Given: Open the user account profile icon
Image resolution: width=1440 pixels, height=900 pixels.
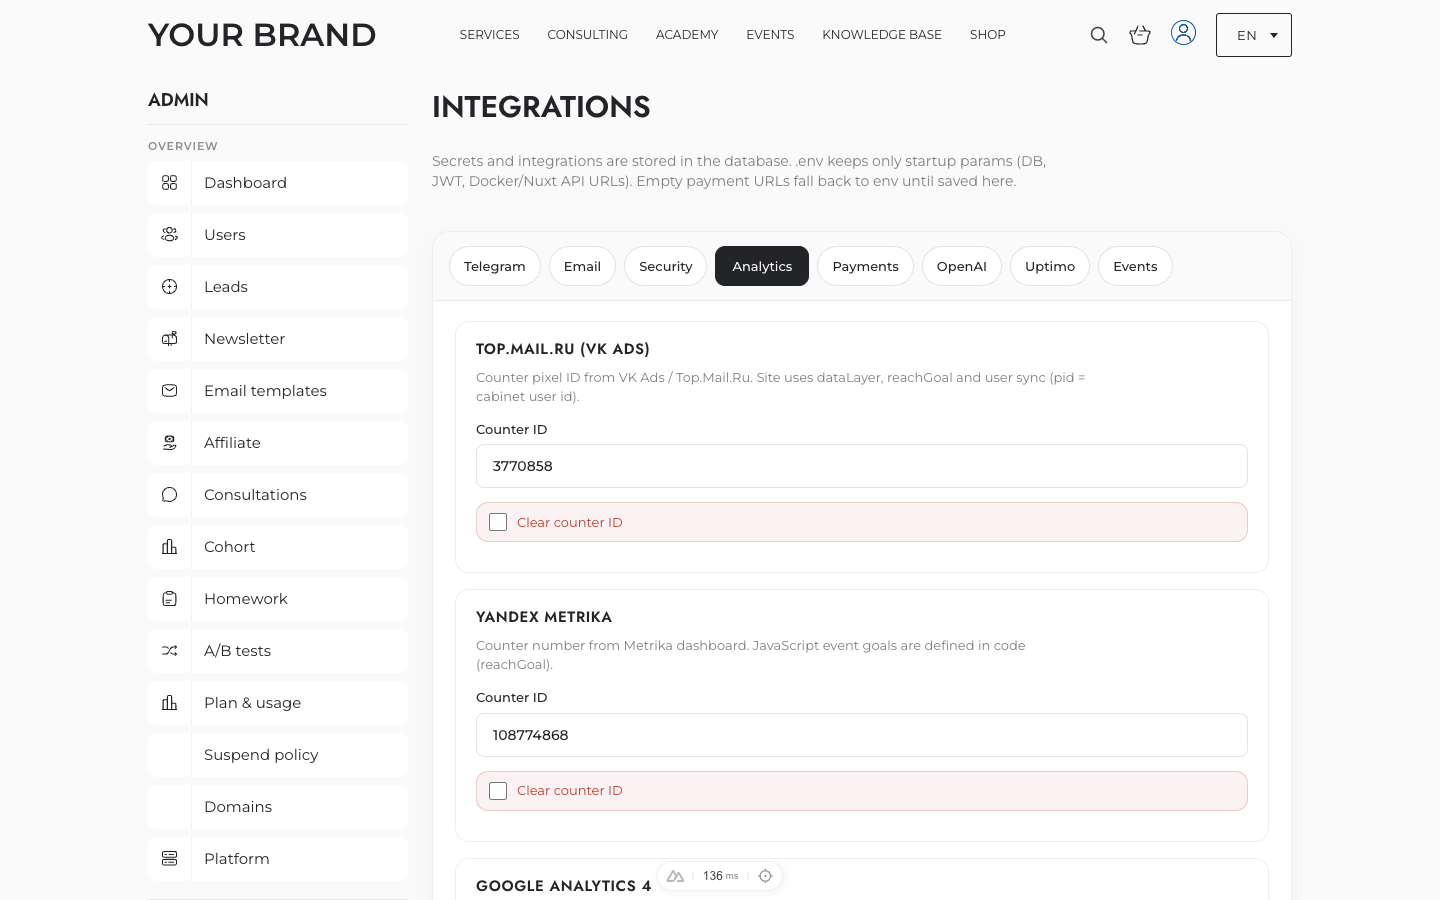Looking at the screenshot, I should (1183, 33).
